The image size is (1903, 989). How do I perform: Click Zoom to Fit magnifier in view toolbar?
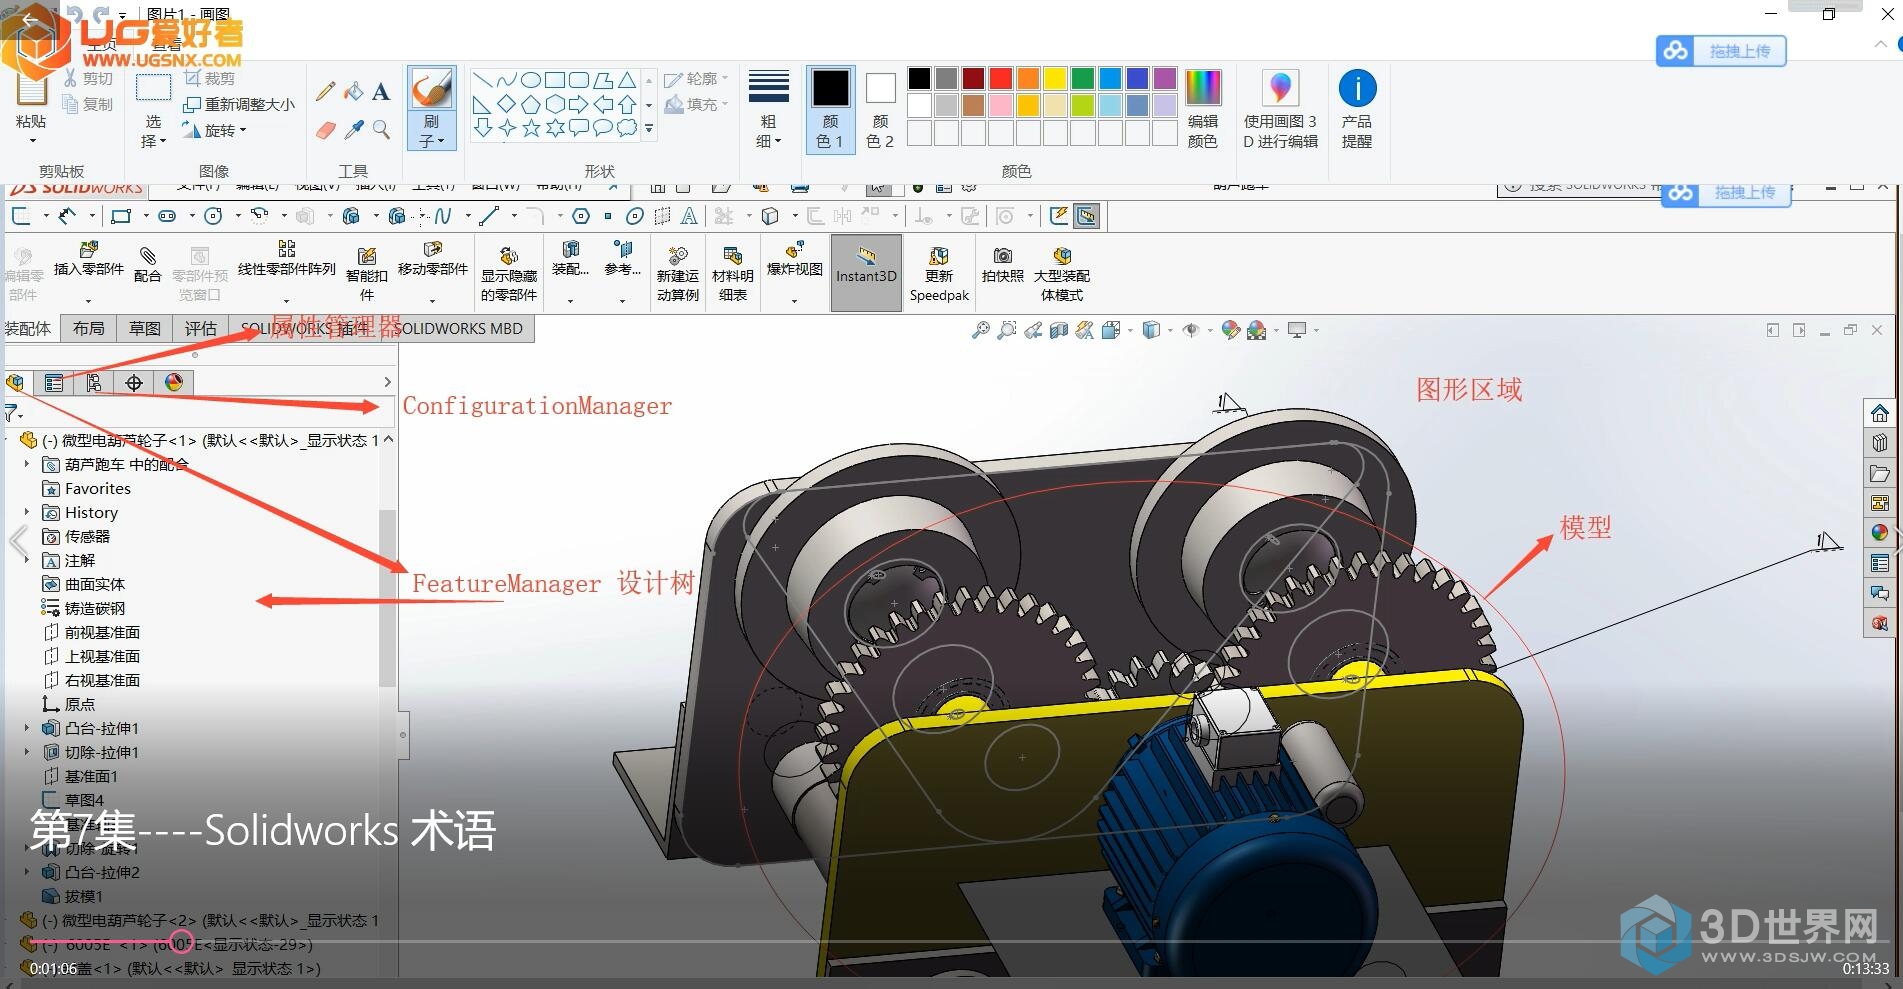click(x=980, y=329)
